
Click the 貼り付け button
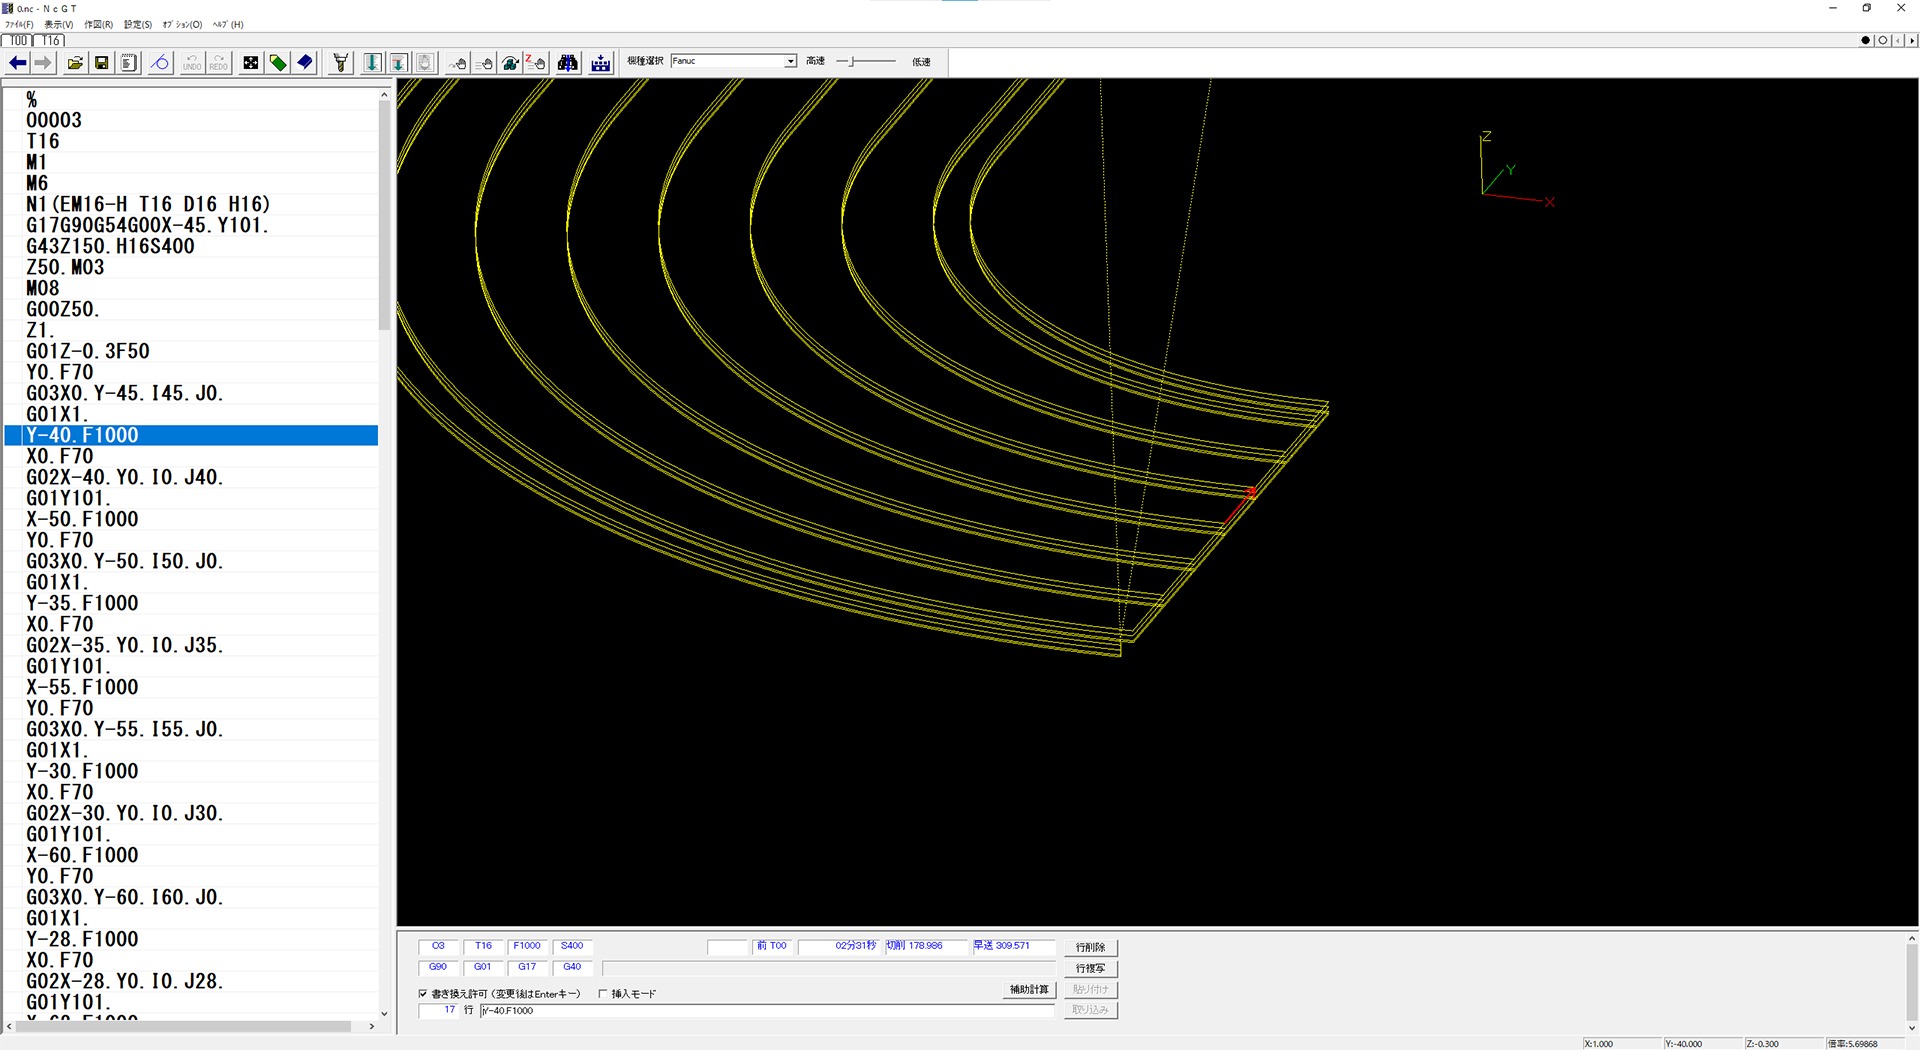point(1090,990)
